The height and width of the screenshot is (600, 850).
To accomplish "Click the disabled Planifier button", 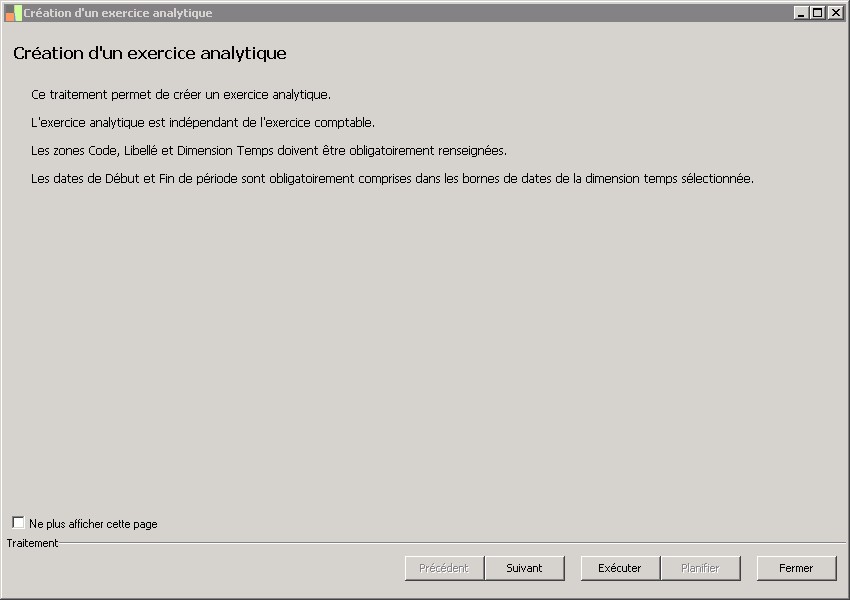I will 700,568.
